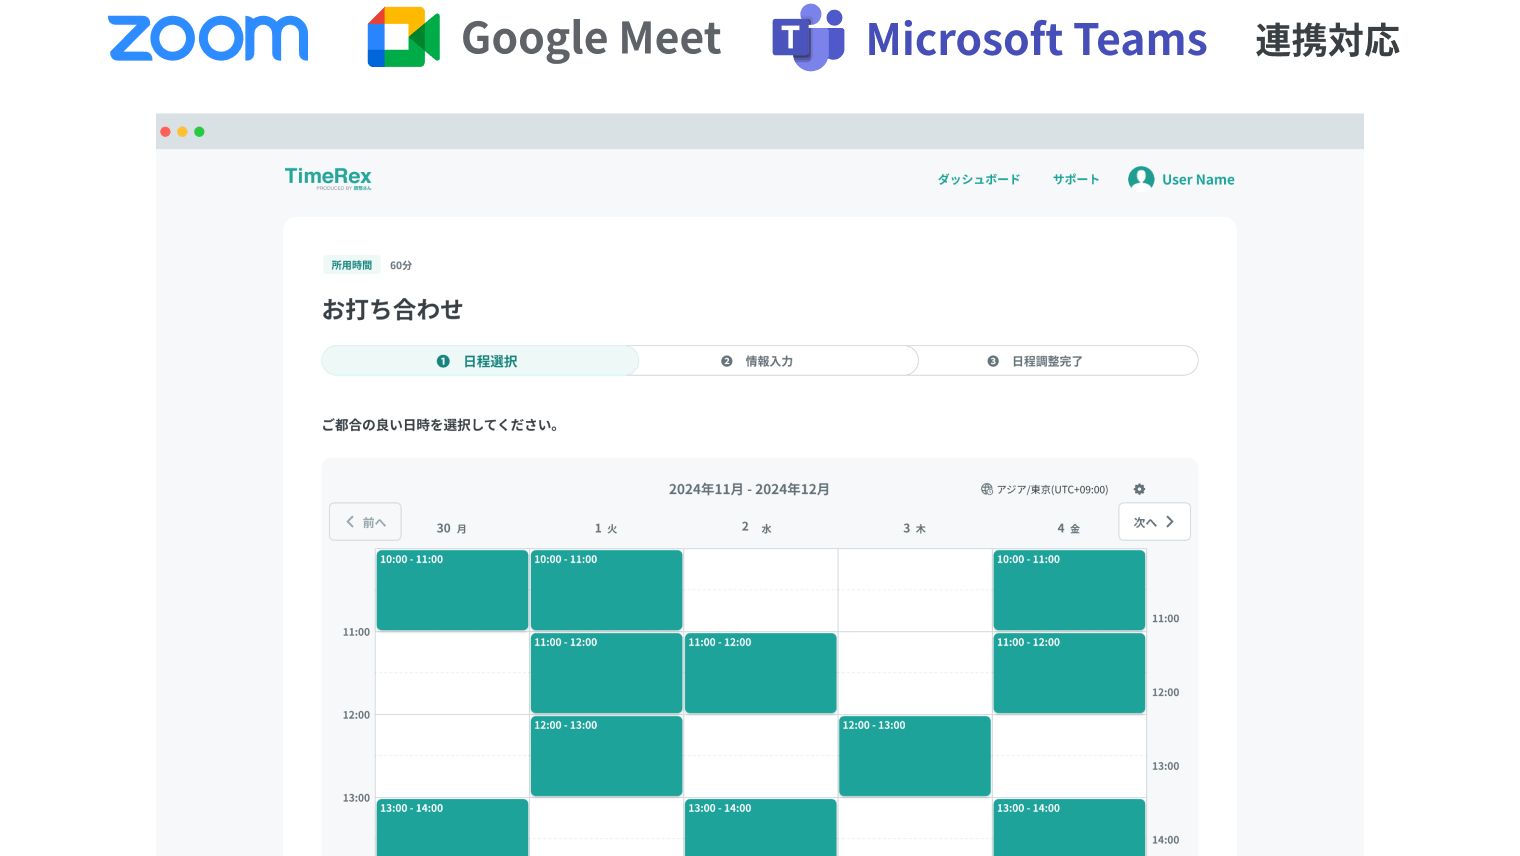Click the Microsoft Teams icon
The image size is (1520, 856).
coord(808,38)
